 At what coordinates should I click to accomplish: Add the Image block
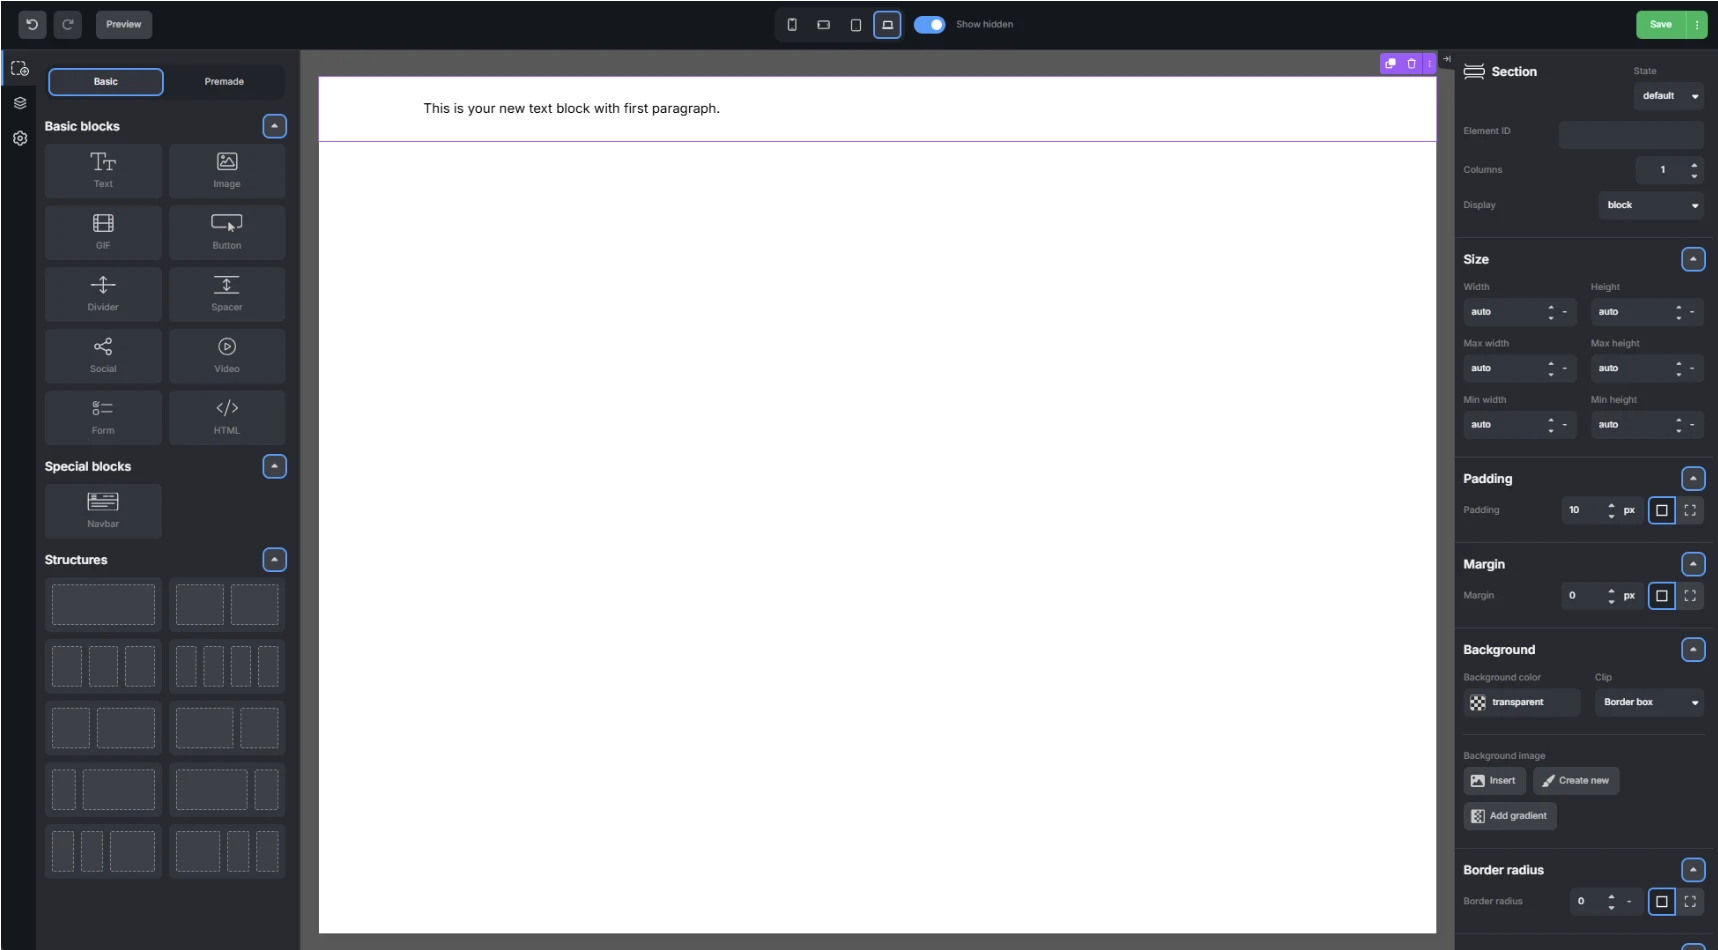(x=227, y=170)
